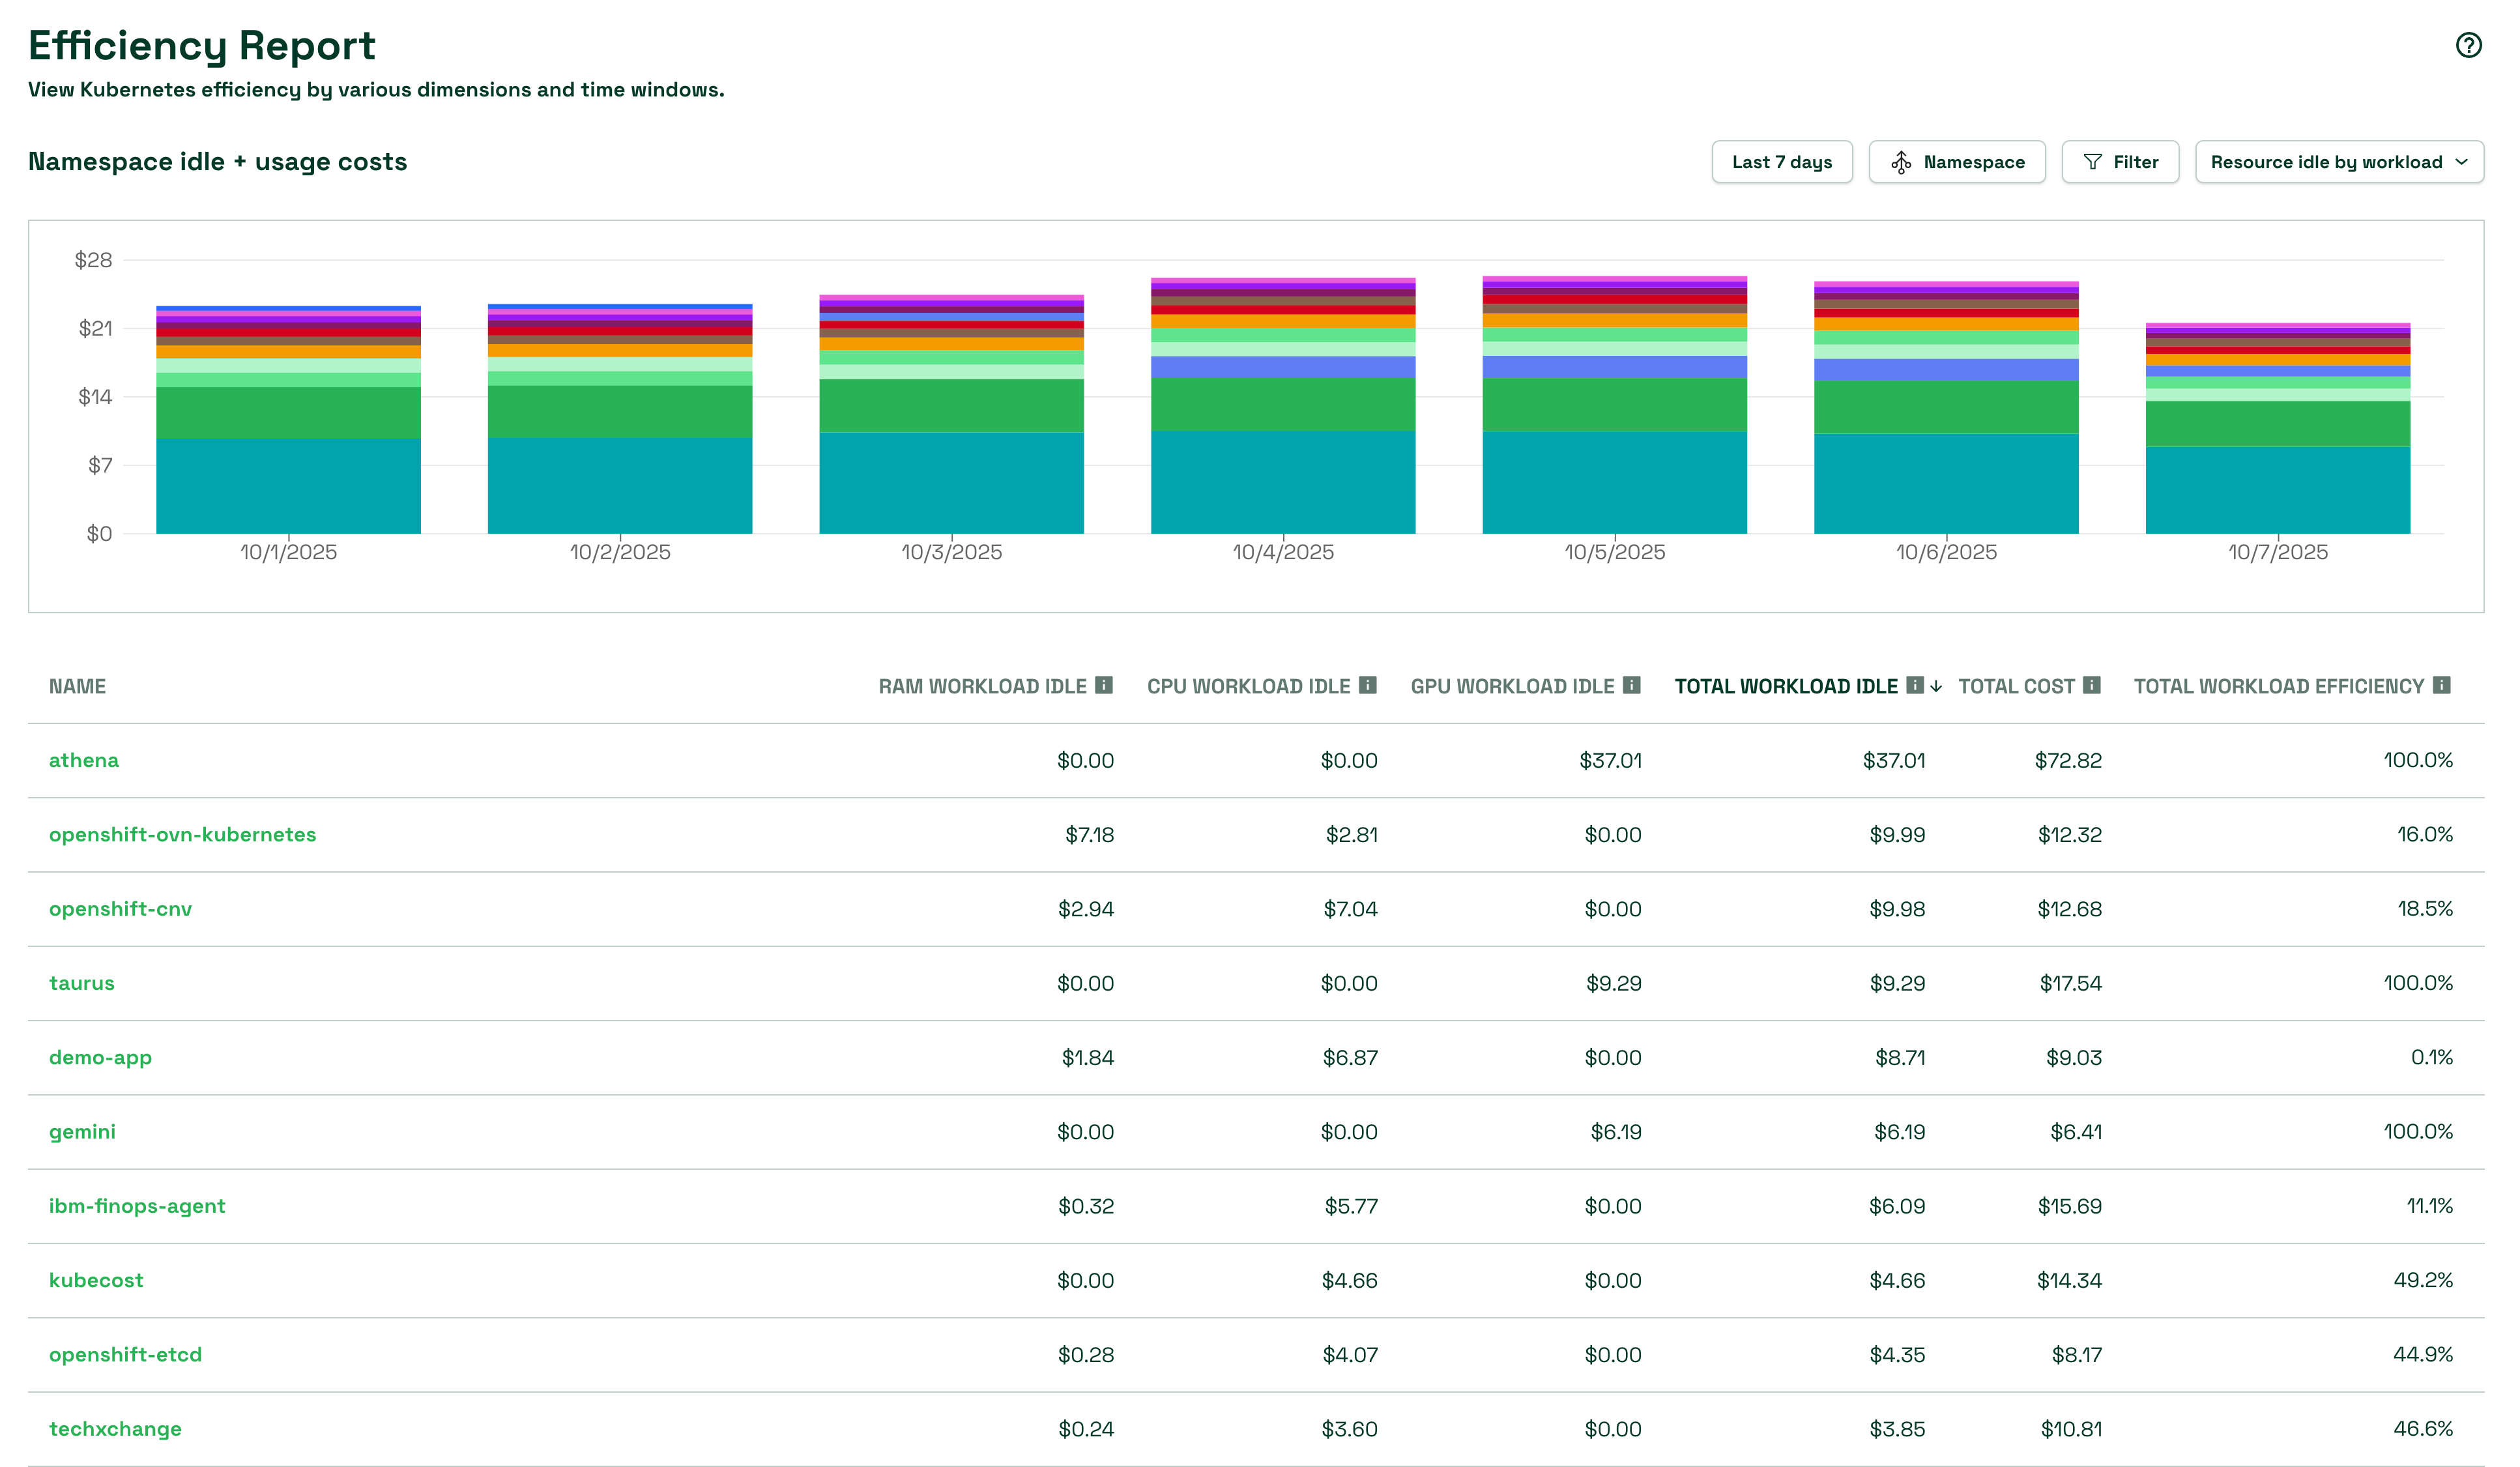This screenshot has height=1467, width=2520.
Task: Click the GPU Workload Idle info icon
Action: tap(1631, 685)
